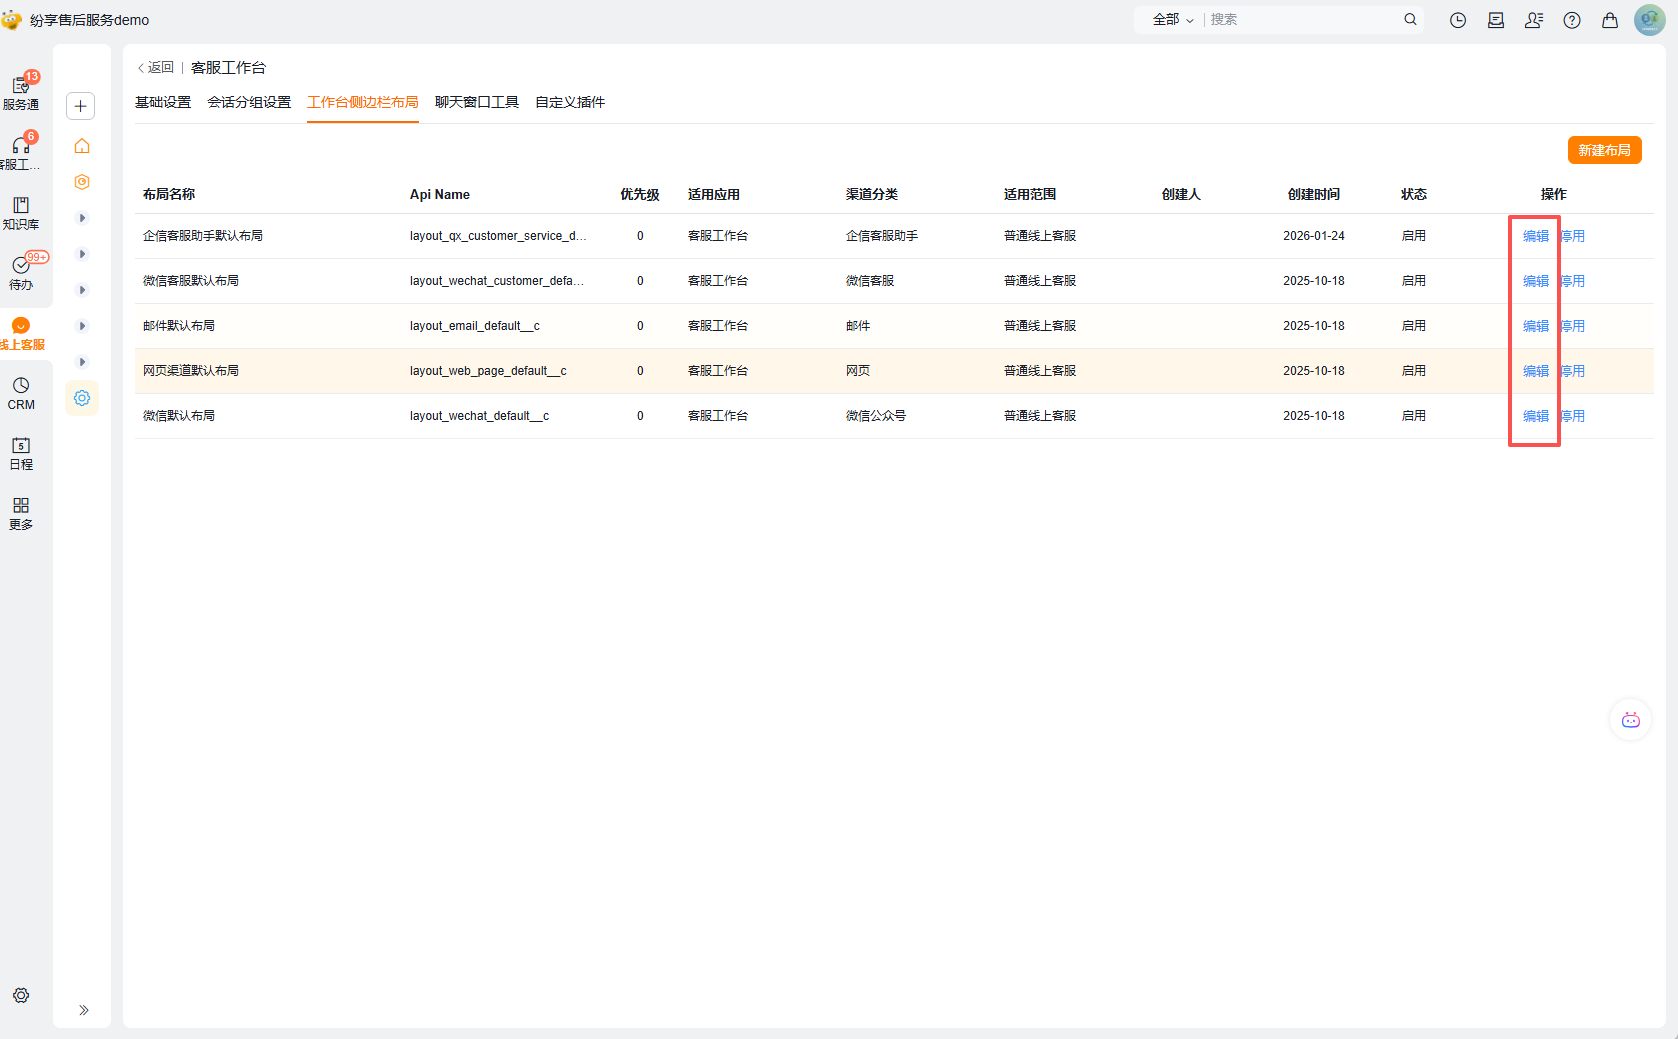Select the 网页渠道默认布局 name cell
Screen dimensions: 1678x1039
tap(191, 371)
